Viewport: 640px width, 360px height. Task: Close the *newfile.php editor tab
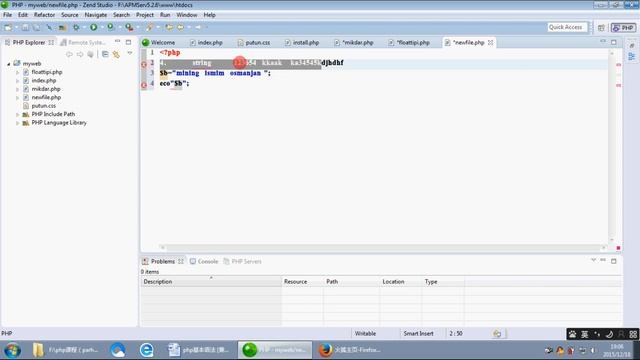(x=490, y=42)
